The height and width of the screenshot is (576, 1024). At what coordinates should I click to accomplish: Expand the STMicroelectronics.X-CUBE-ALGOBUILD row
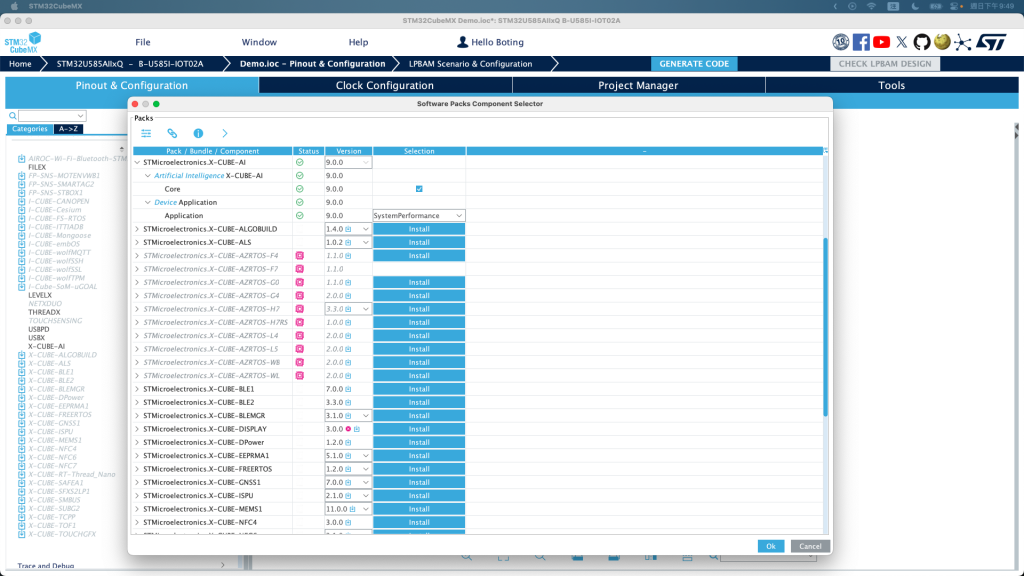click(137, 229)
